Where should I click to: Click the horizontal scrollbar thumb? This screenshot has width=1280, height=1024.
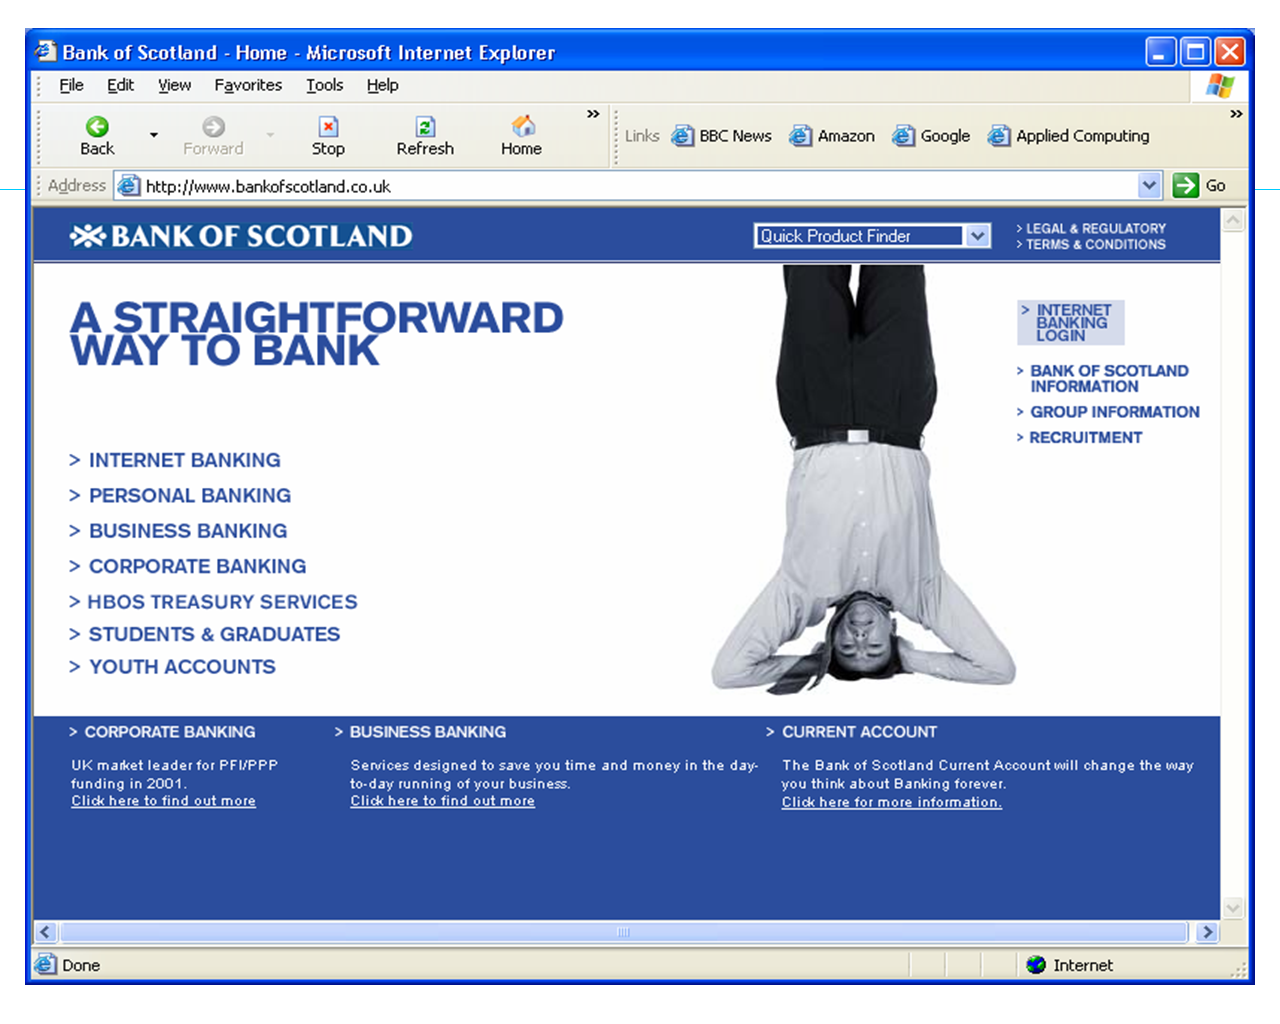point(623,932)
